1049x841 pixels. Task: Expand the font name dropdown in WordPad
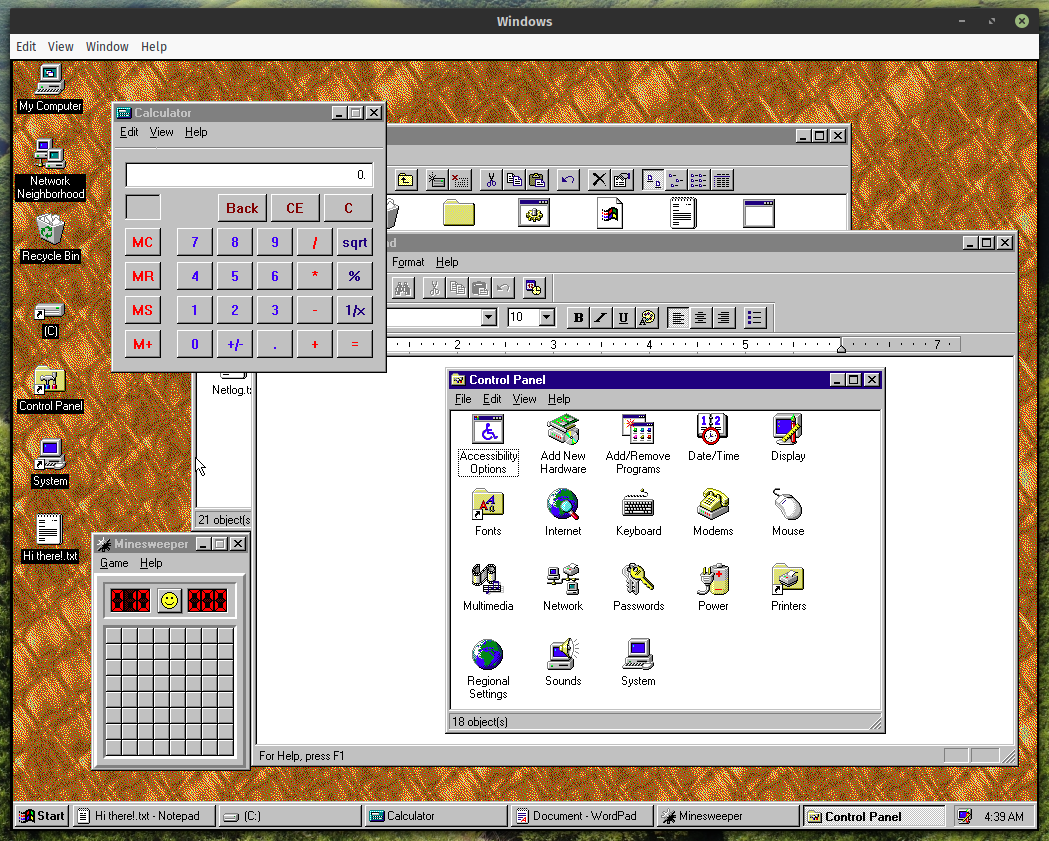point(489,317)
